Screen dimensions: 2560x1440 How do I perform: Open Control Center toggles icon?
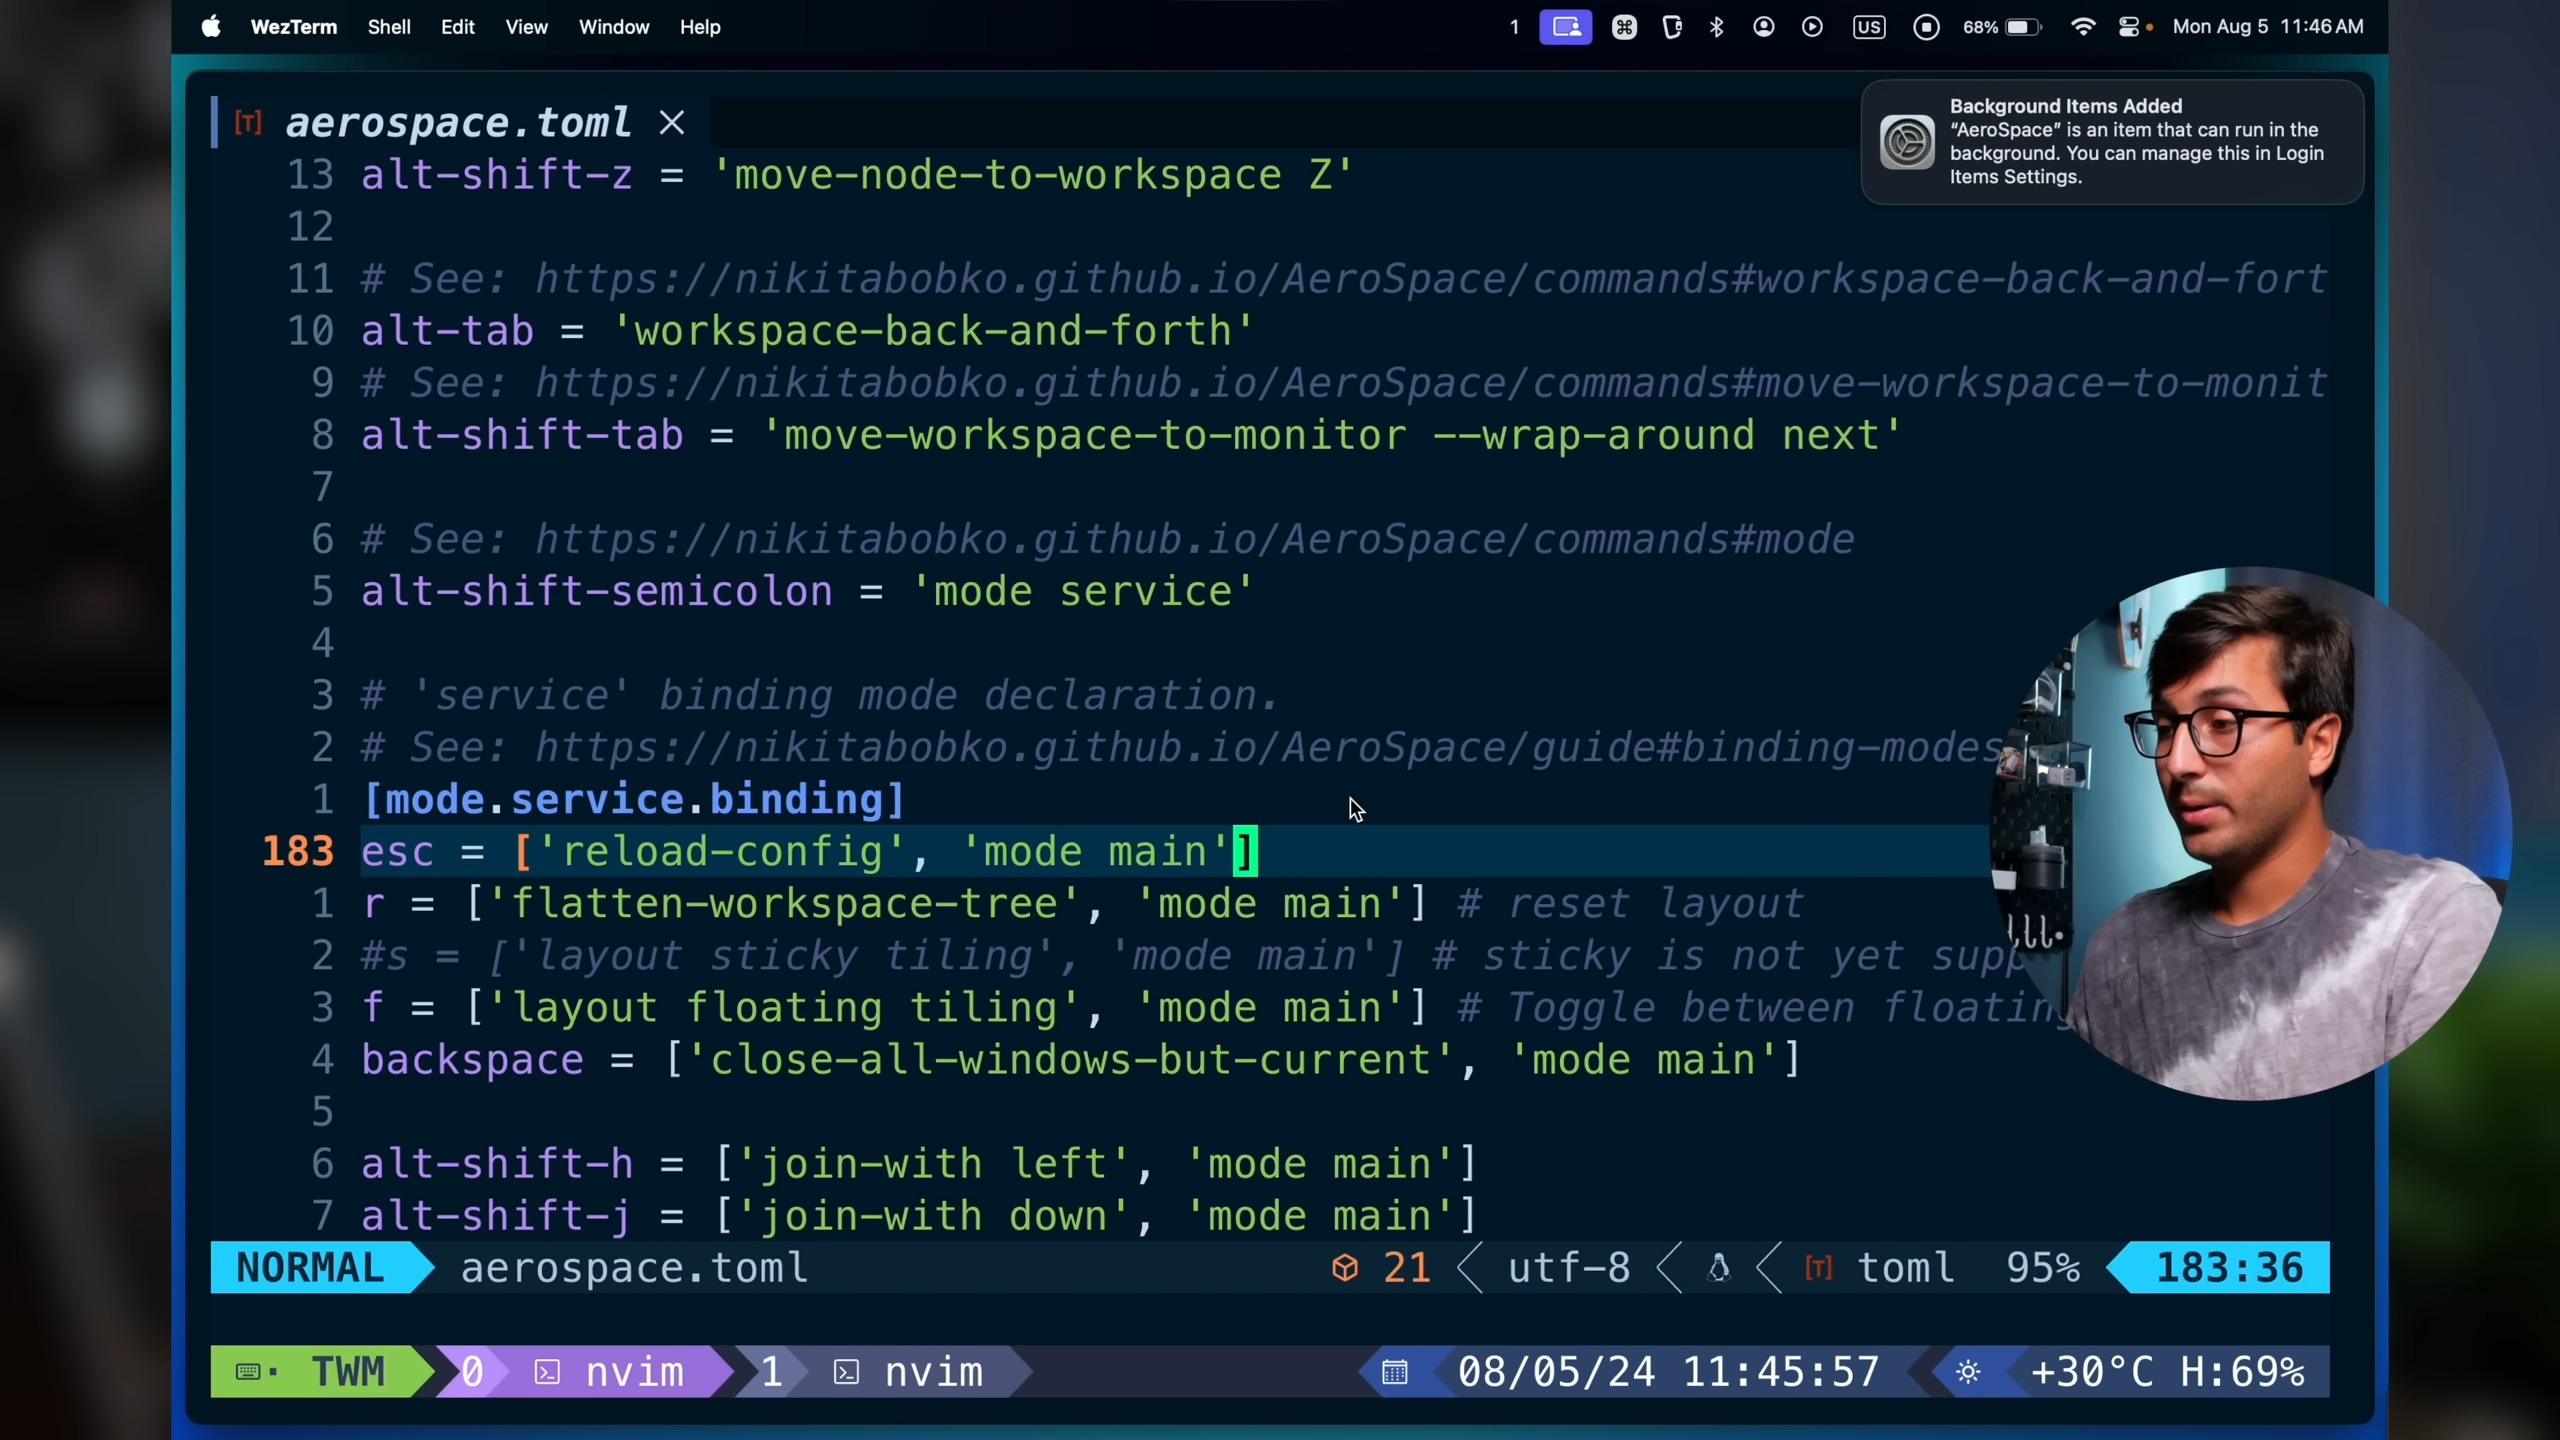2130,27
